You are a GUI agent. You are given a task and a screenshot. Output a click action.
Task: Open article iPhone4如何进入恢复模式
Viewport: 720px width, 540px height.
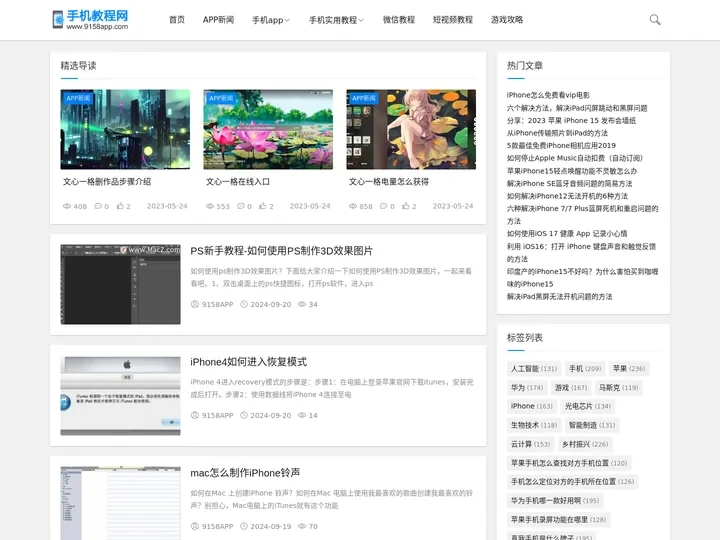[x=248, y=362]
